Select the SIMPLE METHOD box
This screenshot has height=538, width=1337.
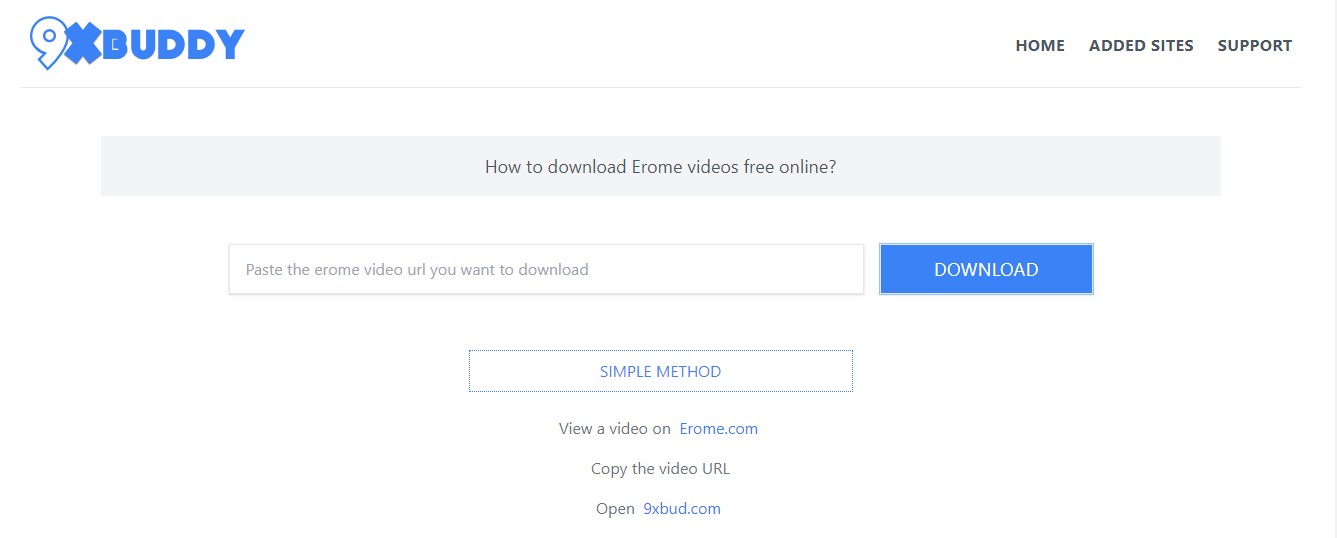click(x=660, y=371)
